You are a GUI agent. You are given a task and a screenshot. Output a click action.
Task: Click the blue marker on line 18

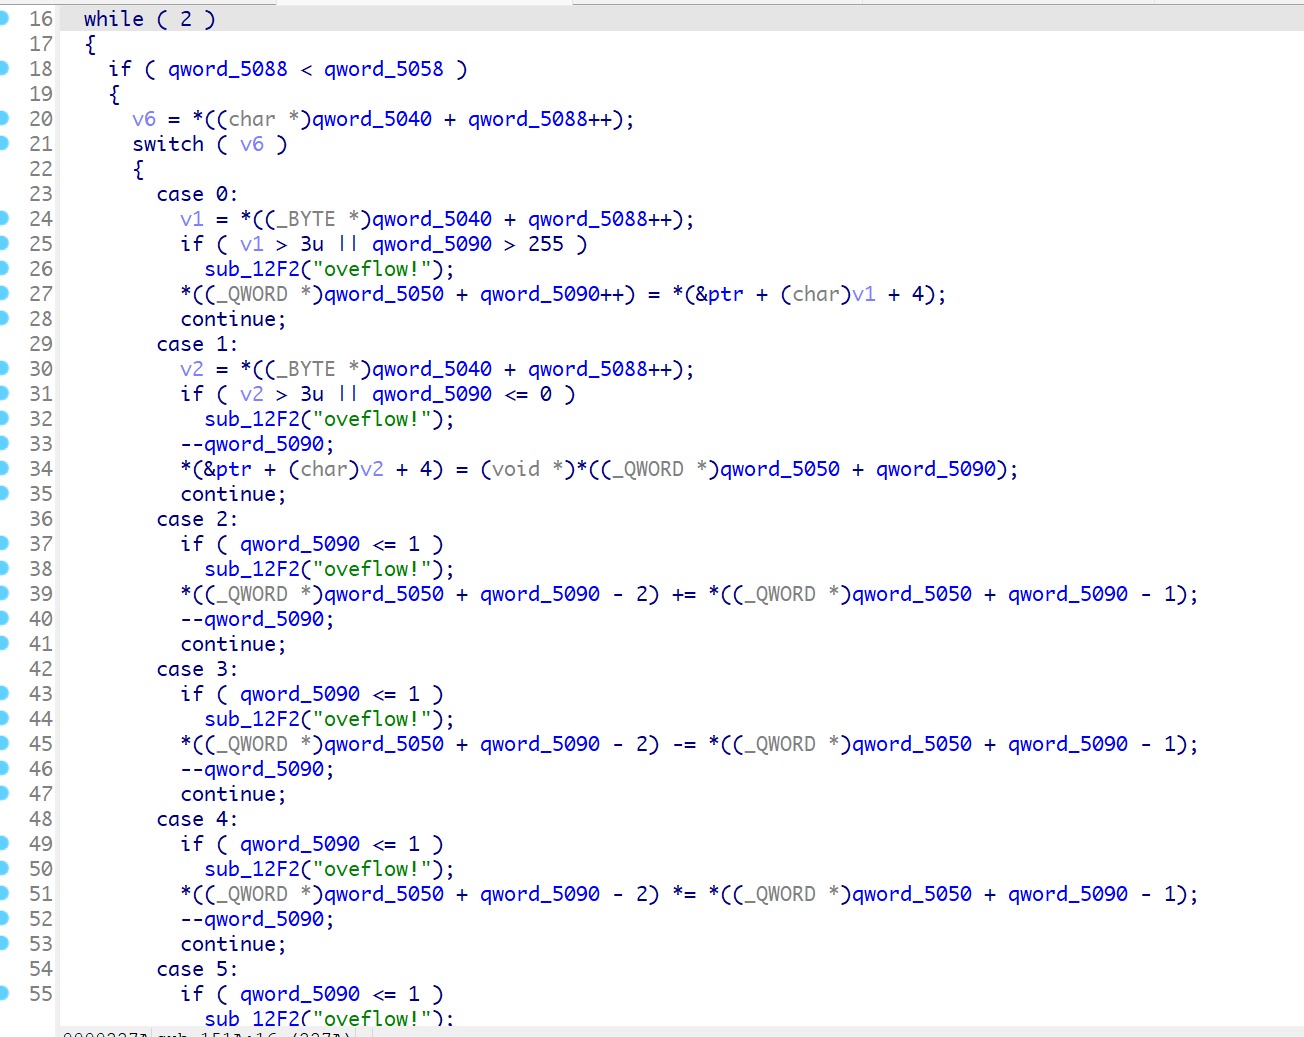(x=3, y=68)
